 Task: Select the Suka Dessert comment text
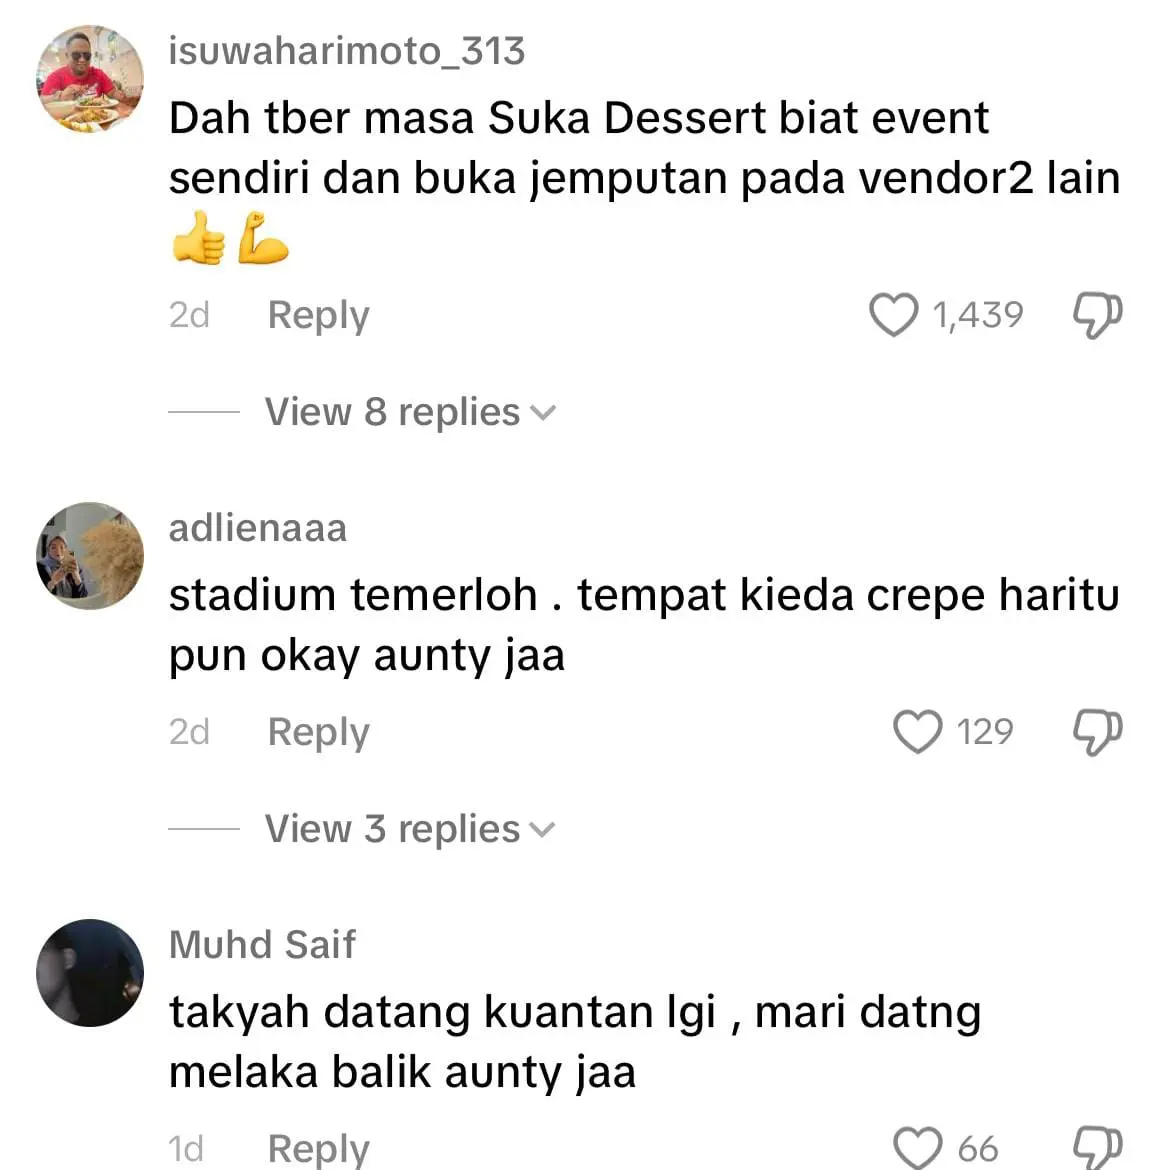click(645, 181)
